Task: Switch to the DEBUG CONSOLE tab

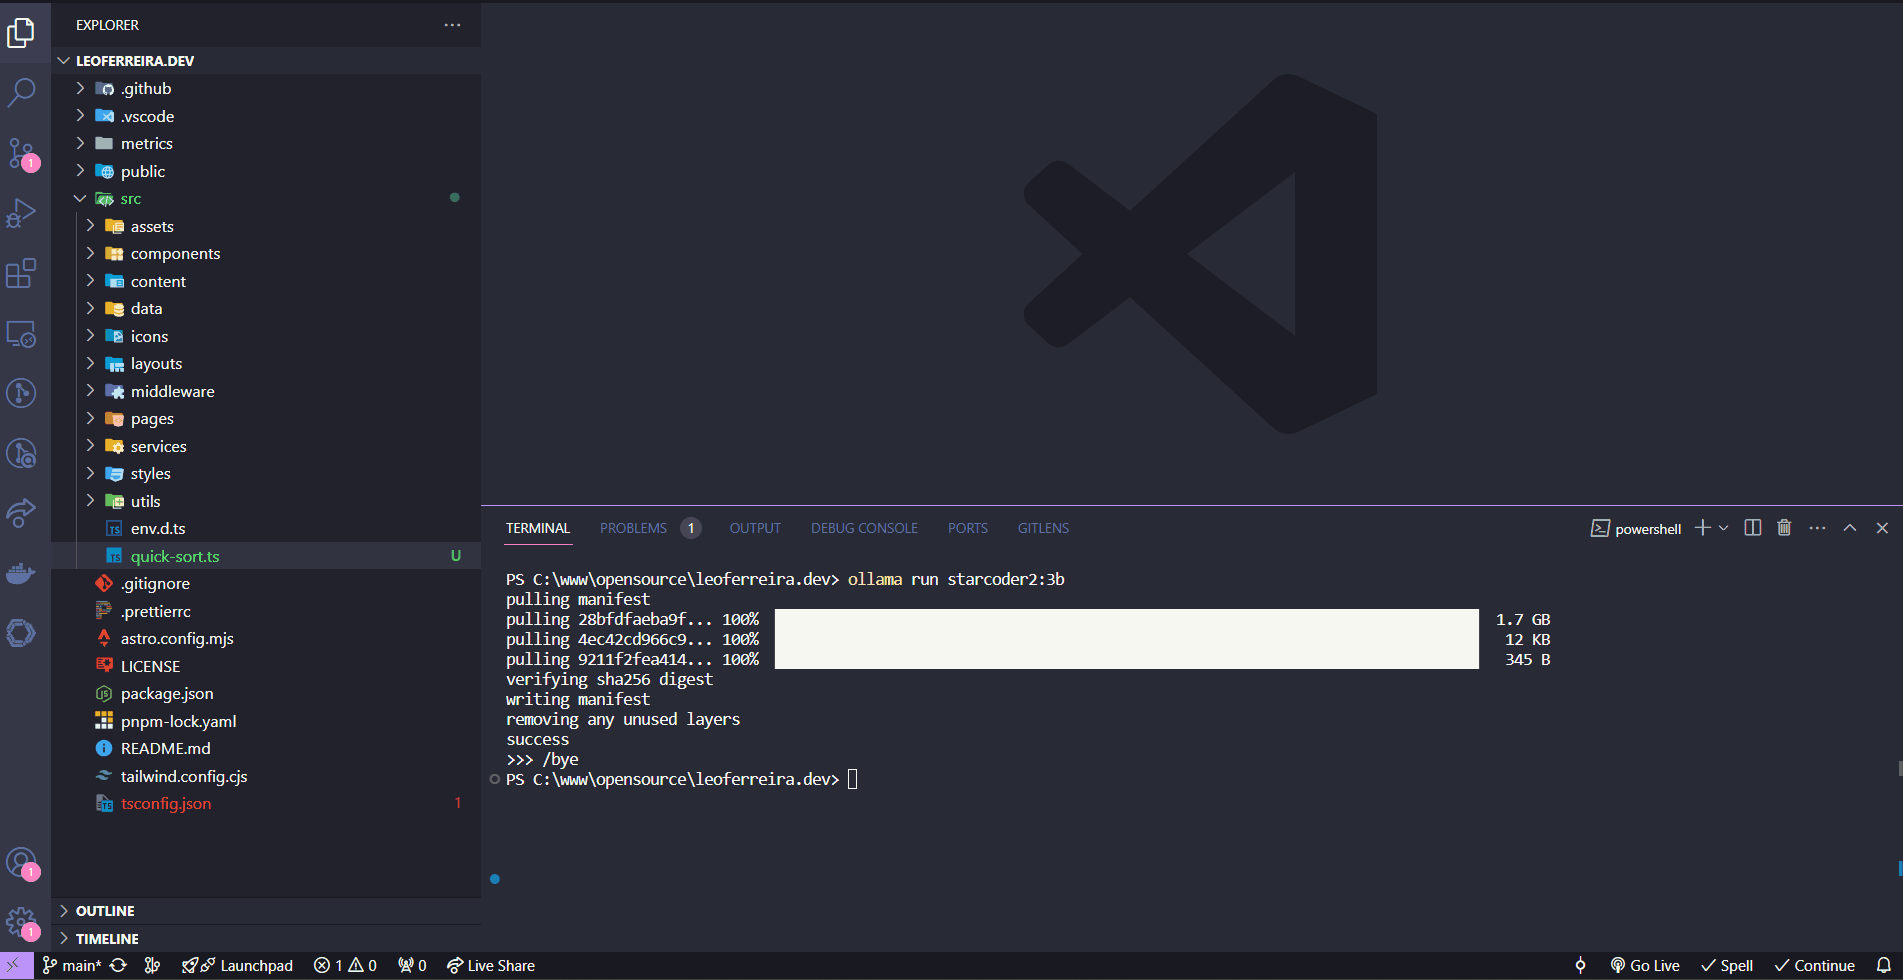Action: pyautogui.click(x=864, y=528)
